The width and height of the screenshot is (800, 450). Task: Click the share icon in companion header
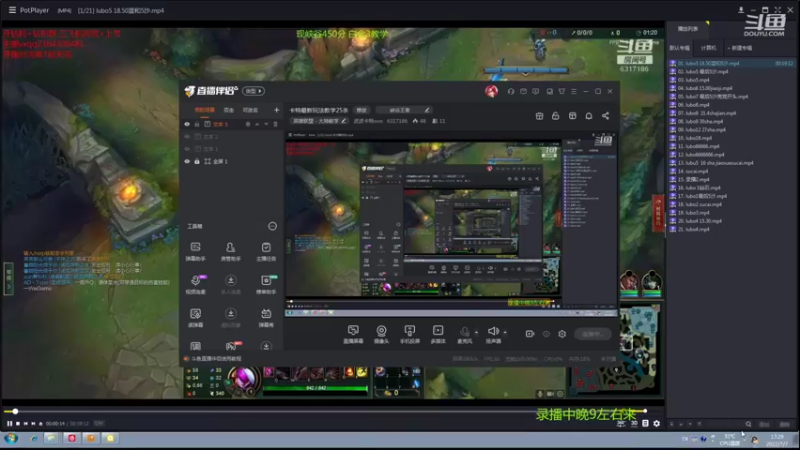(605, 116)
